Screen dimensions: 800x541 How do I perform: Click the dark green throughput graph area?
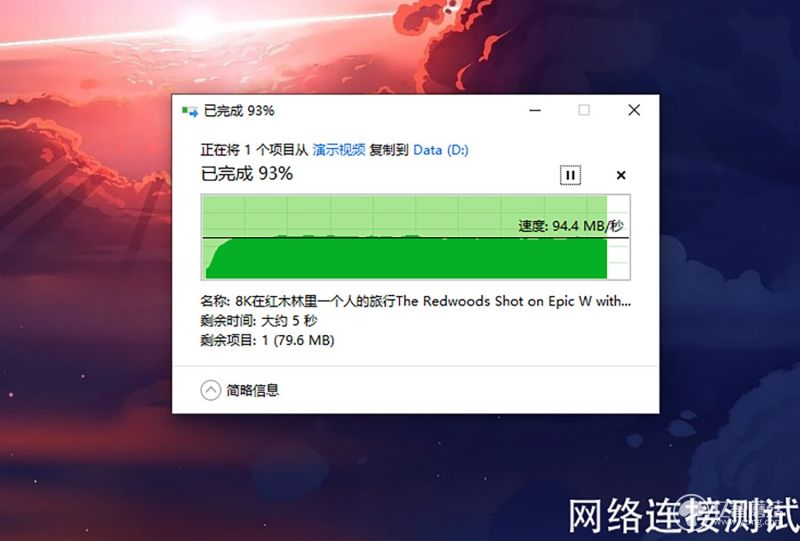[x=406, y=259]
